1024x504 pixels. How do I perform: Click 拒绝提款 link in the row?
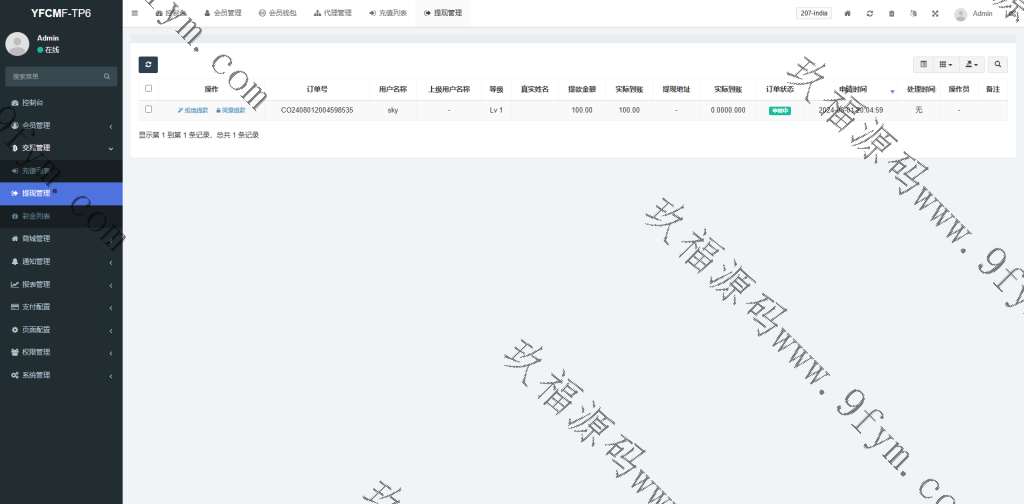[x=193, y=110]
